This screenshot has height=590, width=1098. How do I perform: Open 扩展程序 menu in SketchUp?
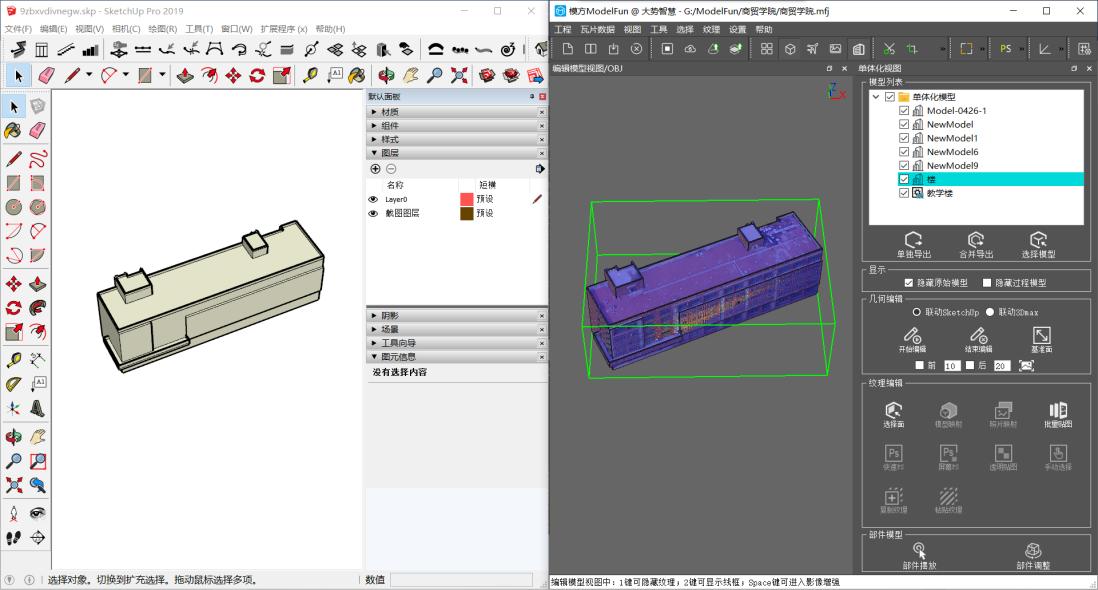click(x=284, y=29)
